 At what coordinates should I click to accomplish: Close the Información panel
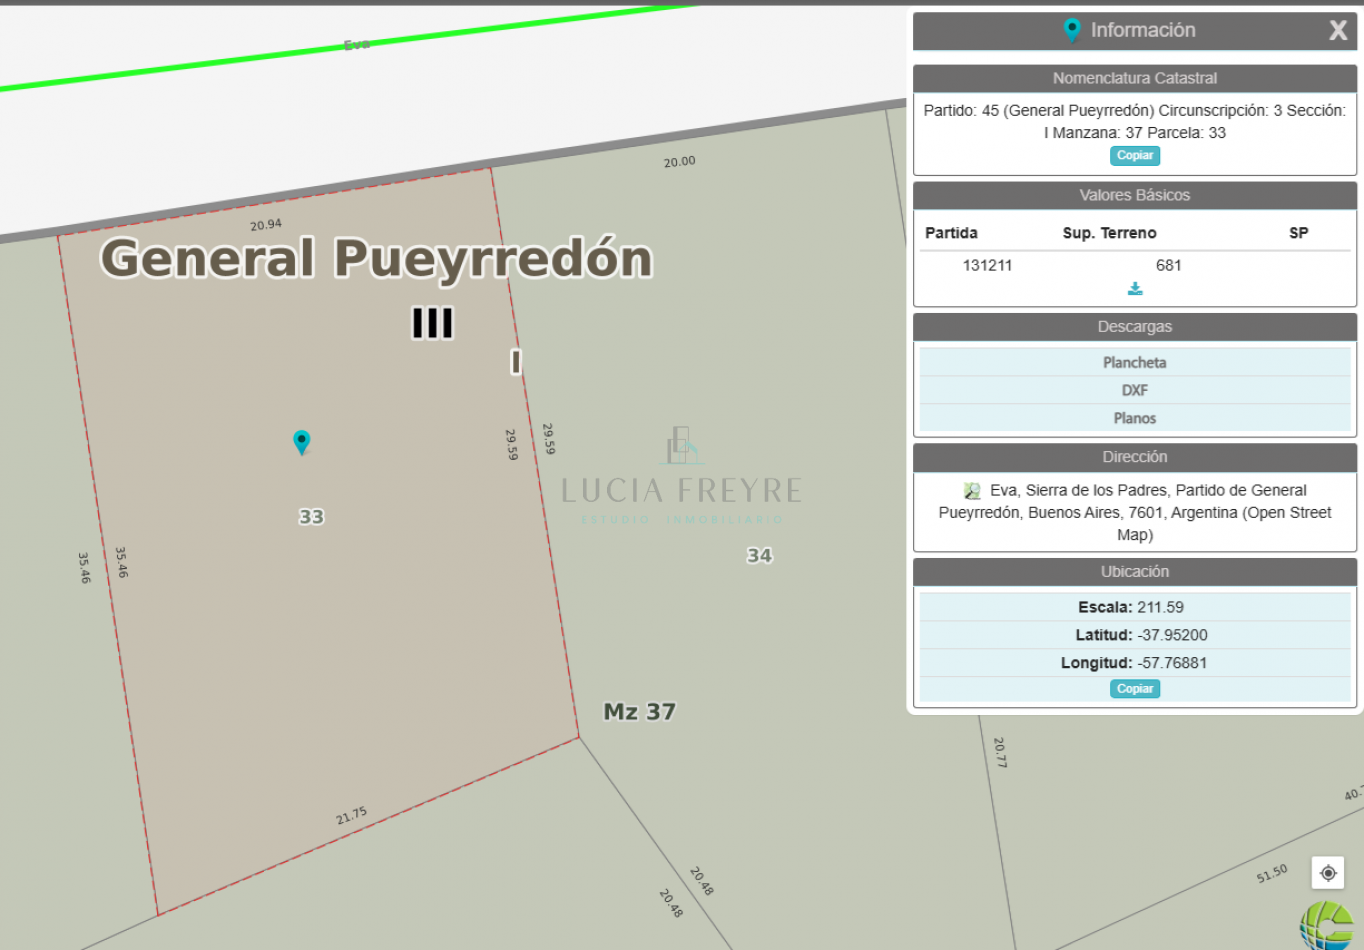click(1338, 30)
